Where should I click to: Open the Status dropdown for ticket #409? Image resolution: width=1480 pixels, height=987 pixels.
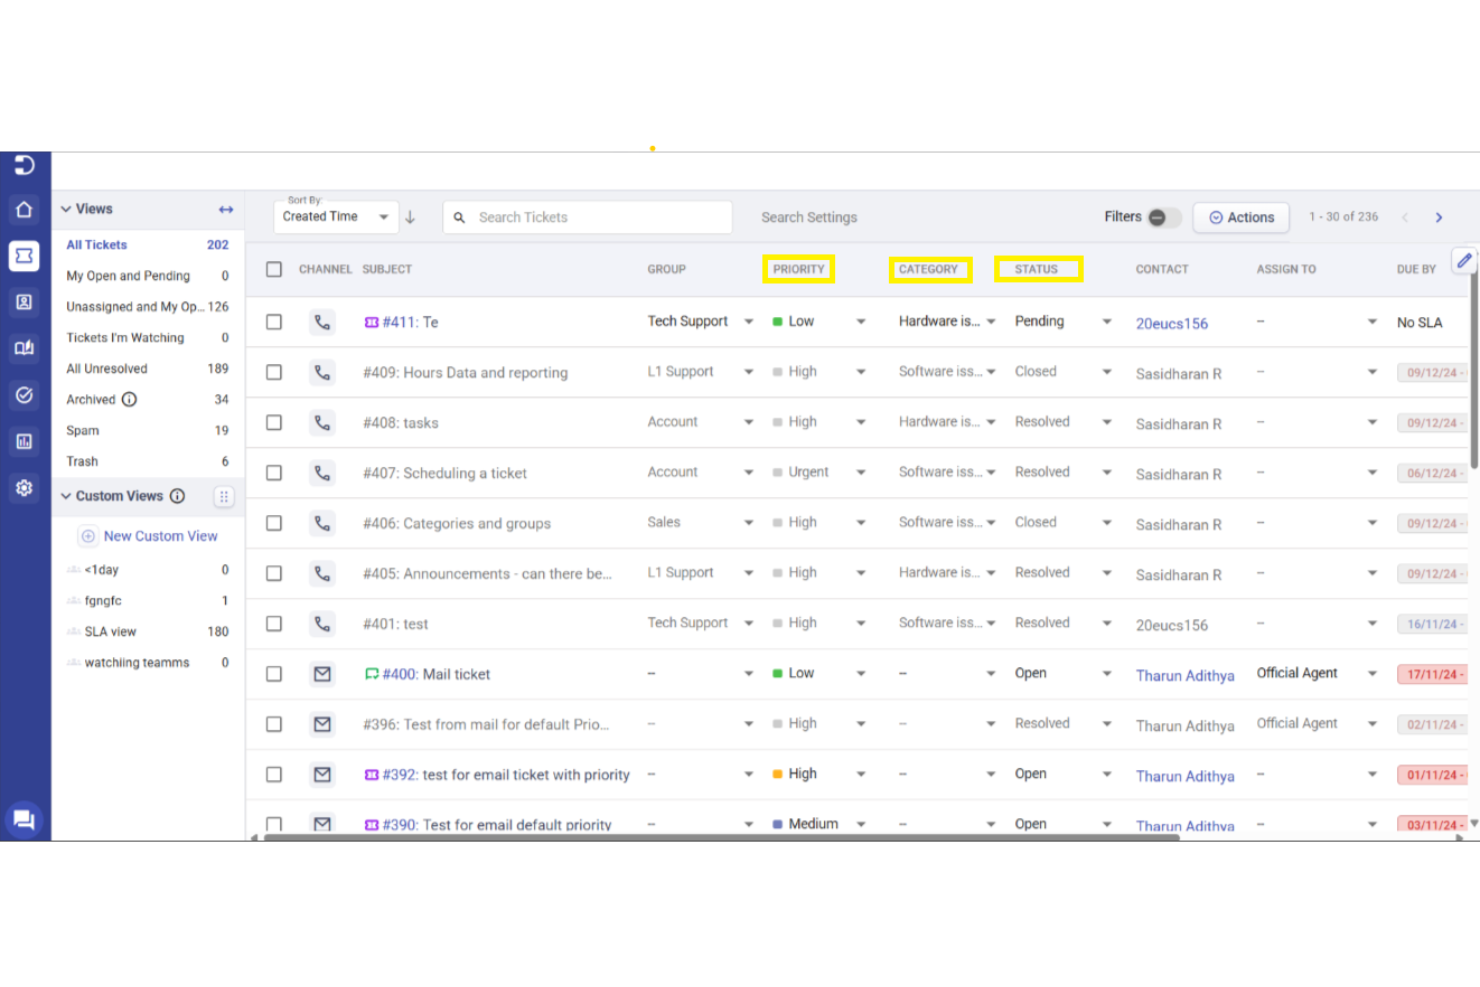click(1107, 372)
